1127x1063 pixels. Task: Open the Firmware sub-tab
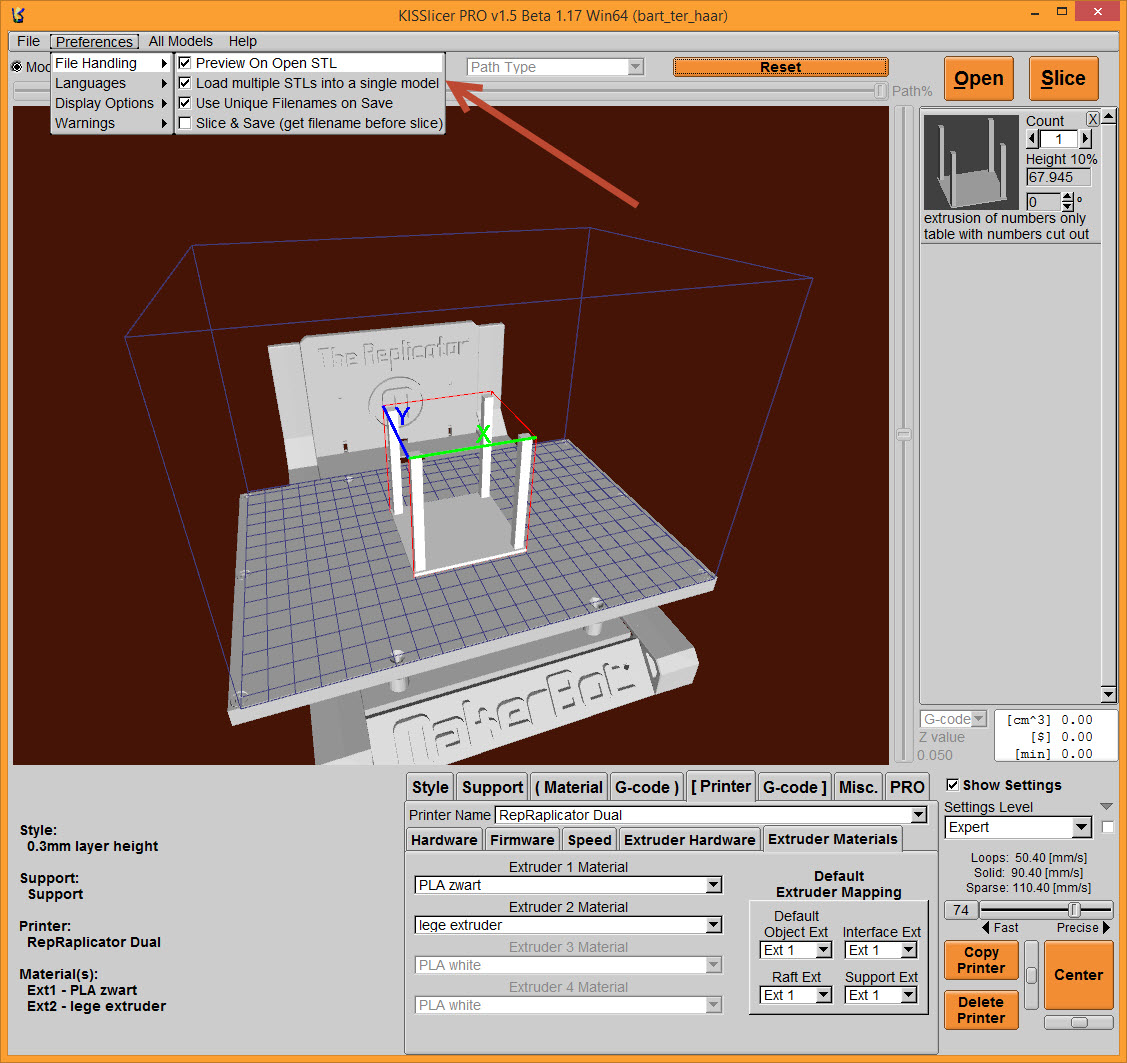522,839
